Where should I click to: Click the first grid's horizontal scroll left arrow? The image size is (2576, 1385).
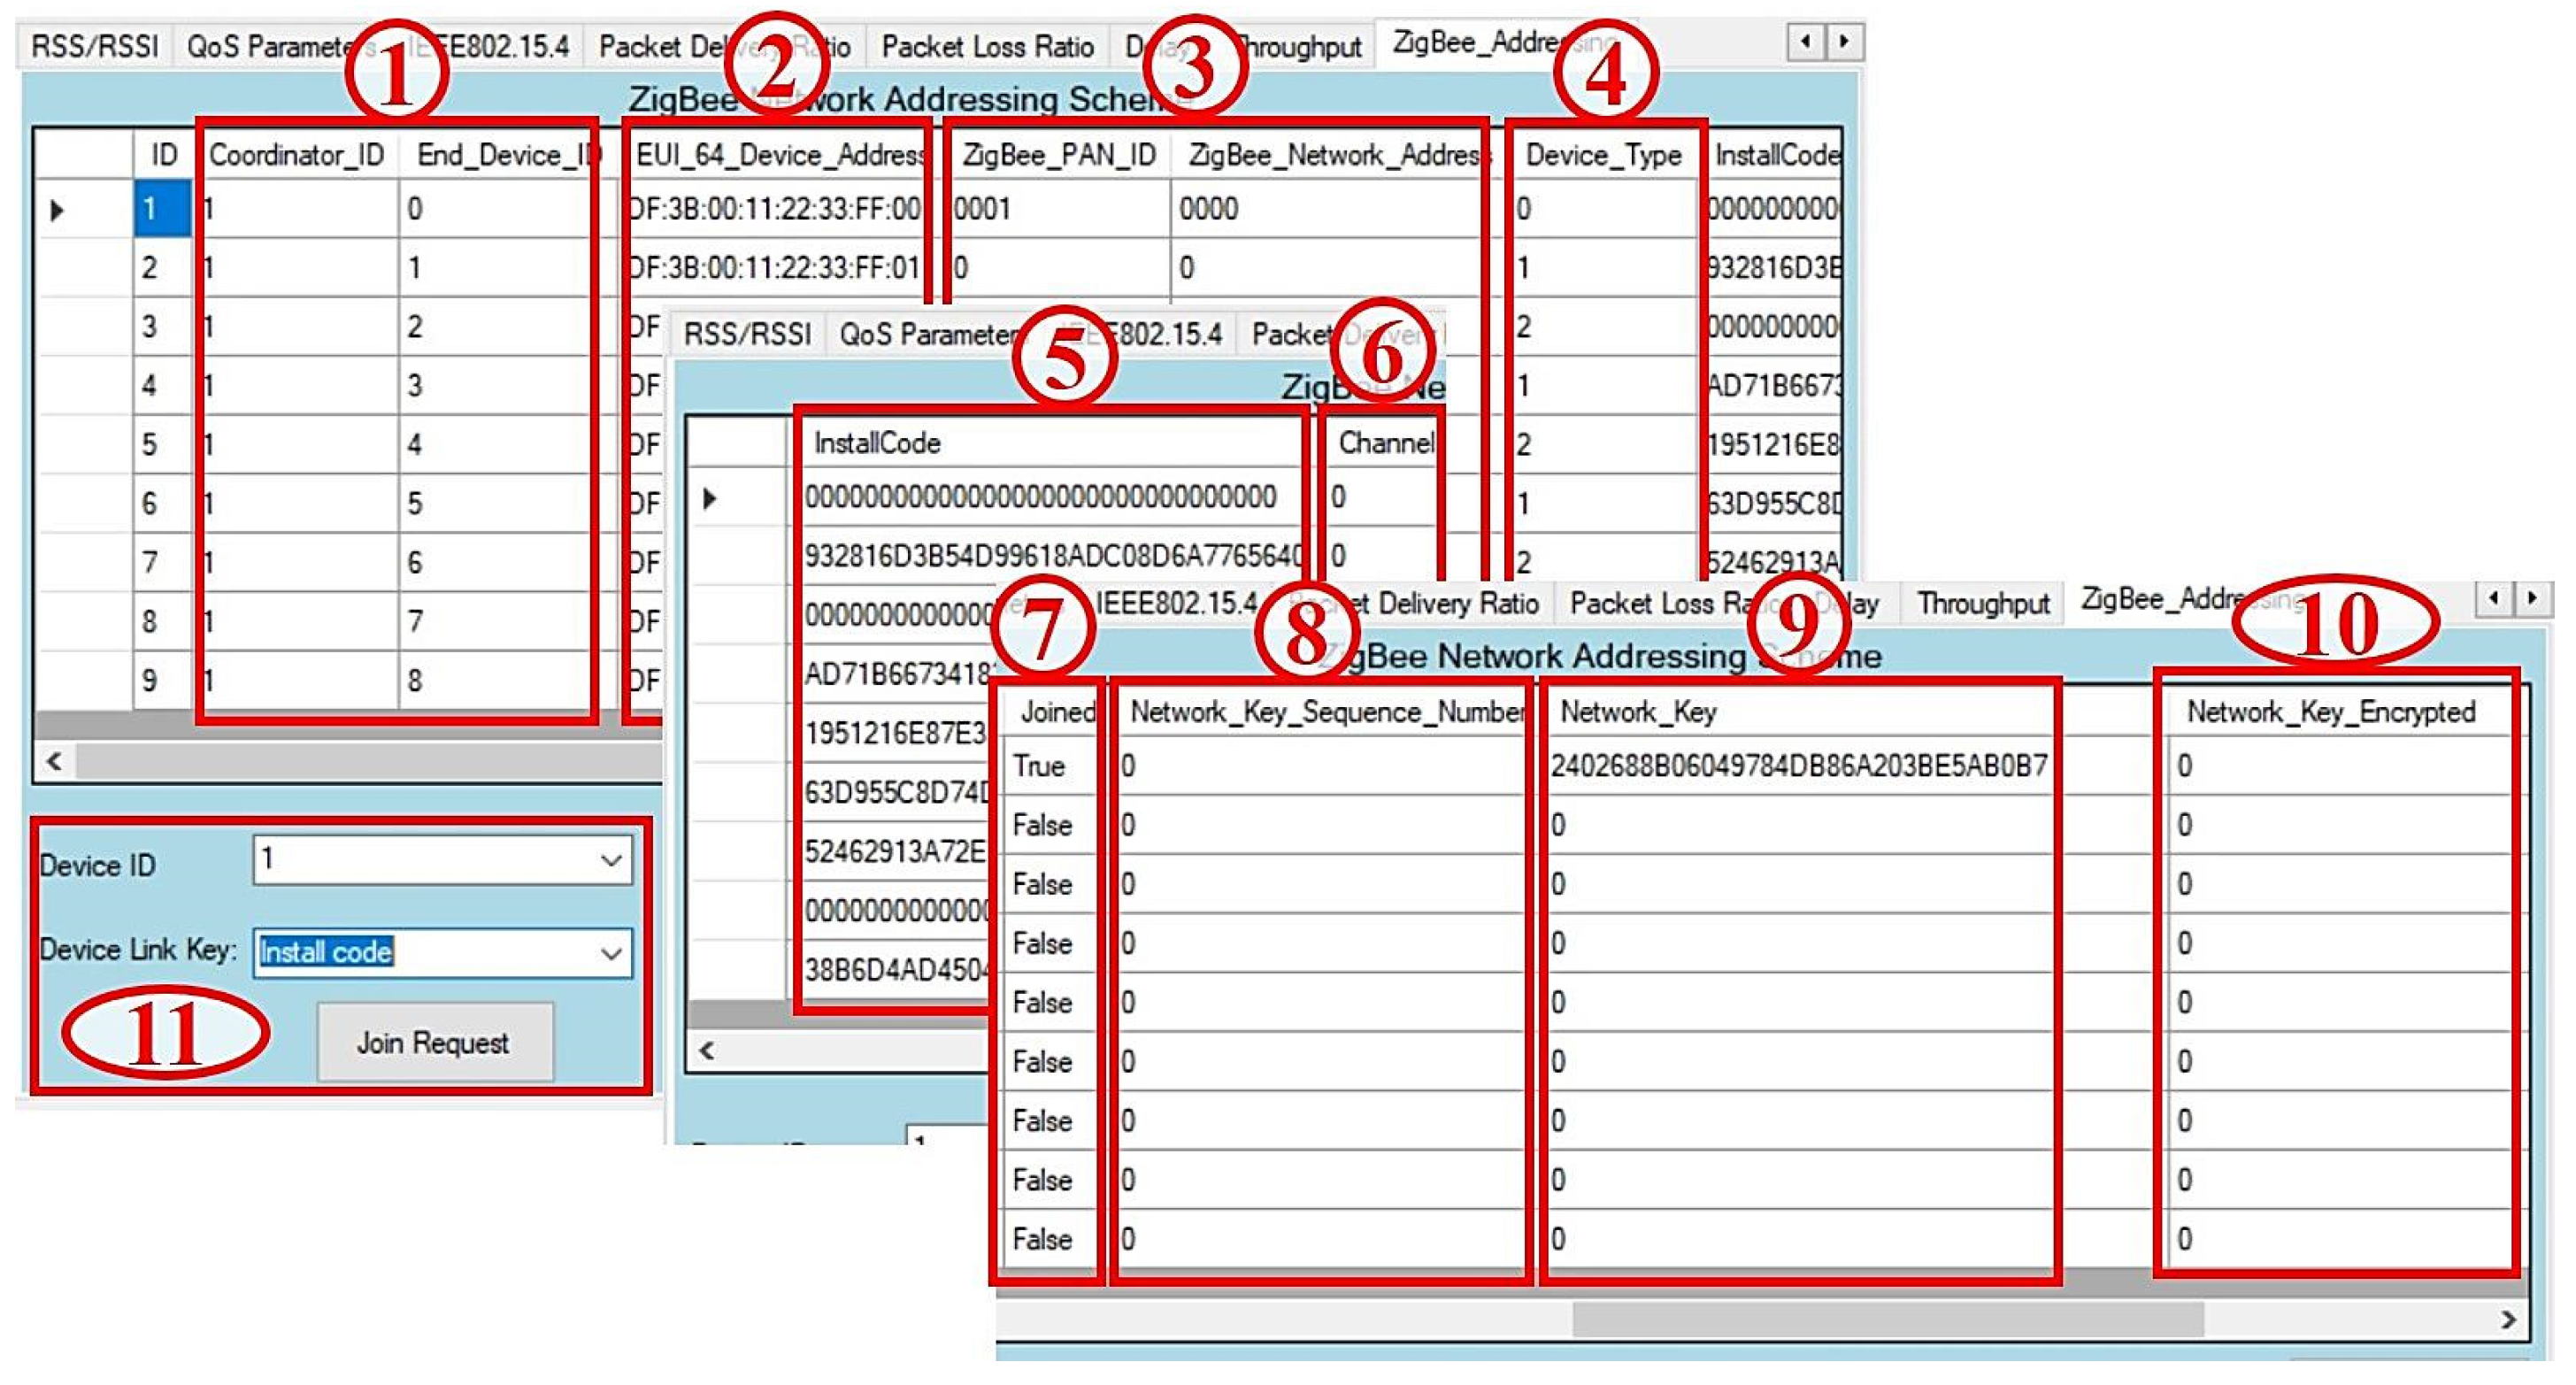[x=55, y=762]
